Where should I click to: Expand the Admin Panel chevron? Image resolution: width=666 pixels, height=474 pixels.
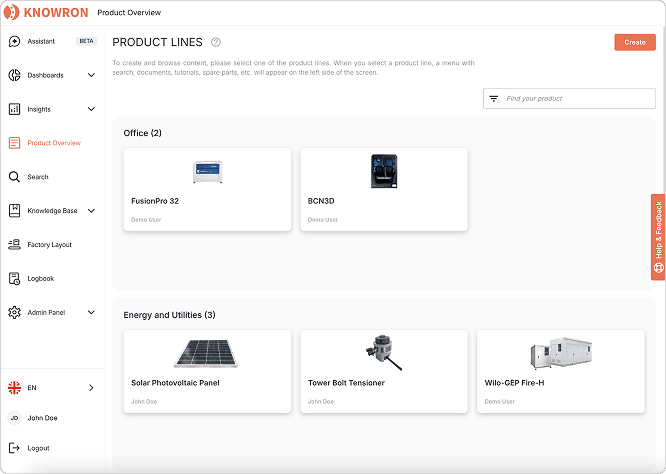tap(91, 312)
